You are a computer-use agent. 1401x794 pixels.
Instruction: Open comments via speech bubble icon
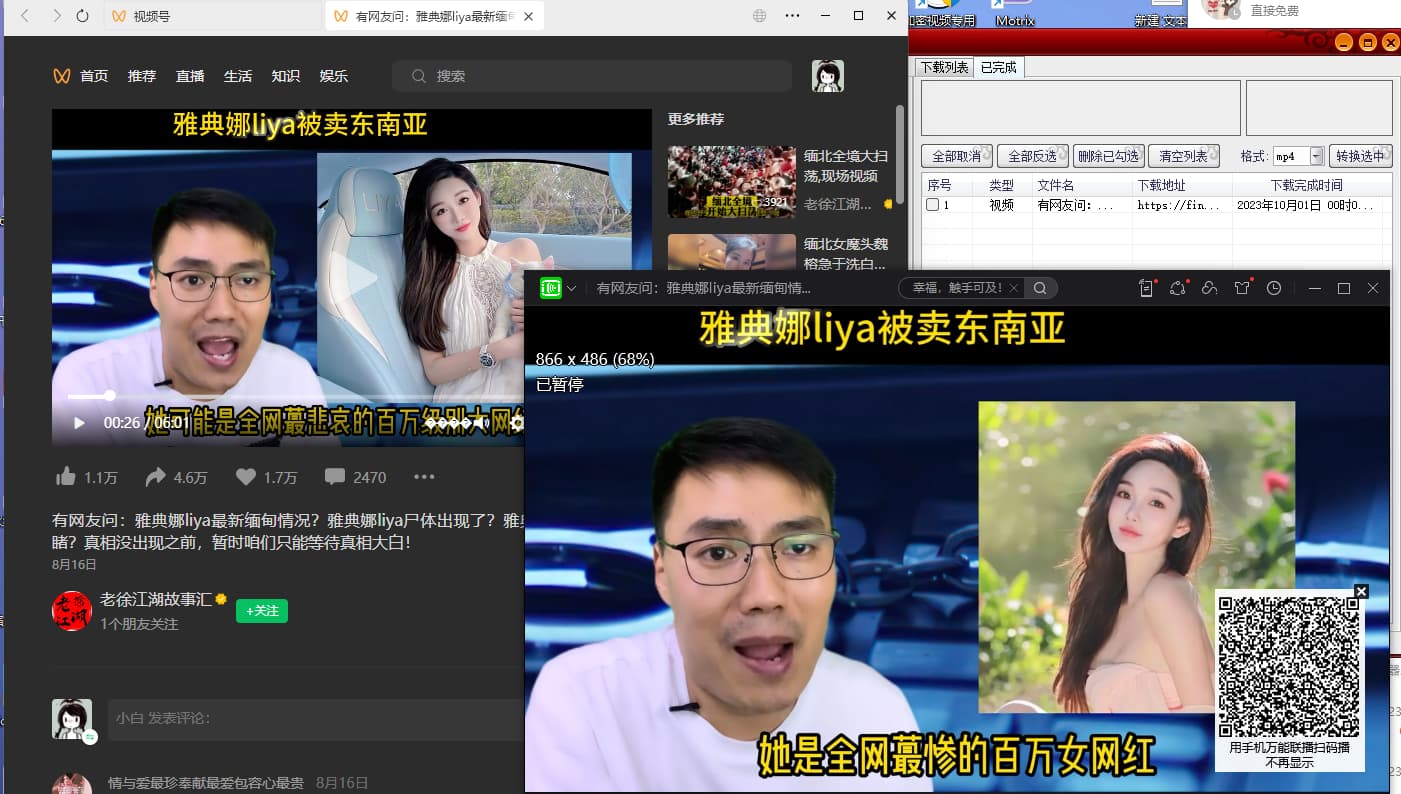coord(335,477)
